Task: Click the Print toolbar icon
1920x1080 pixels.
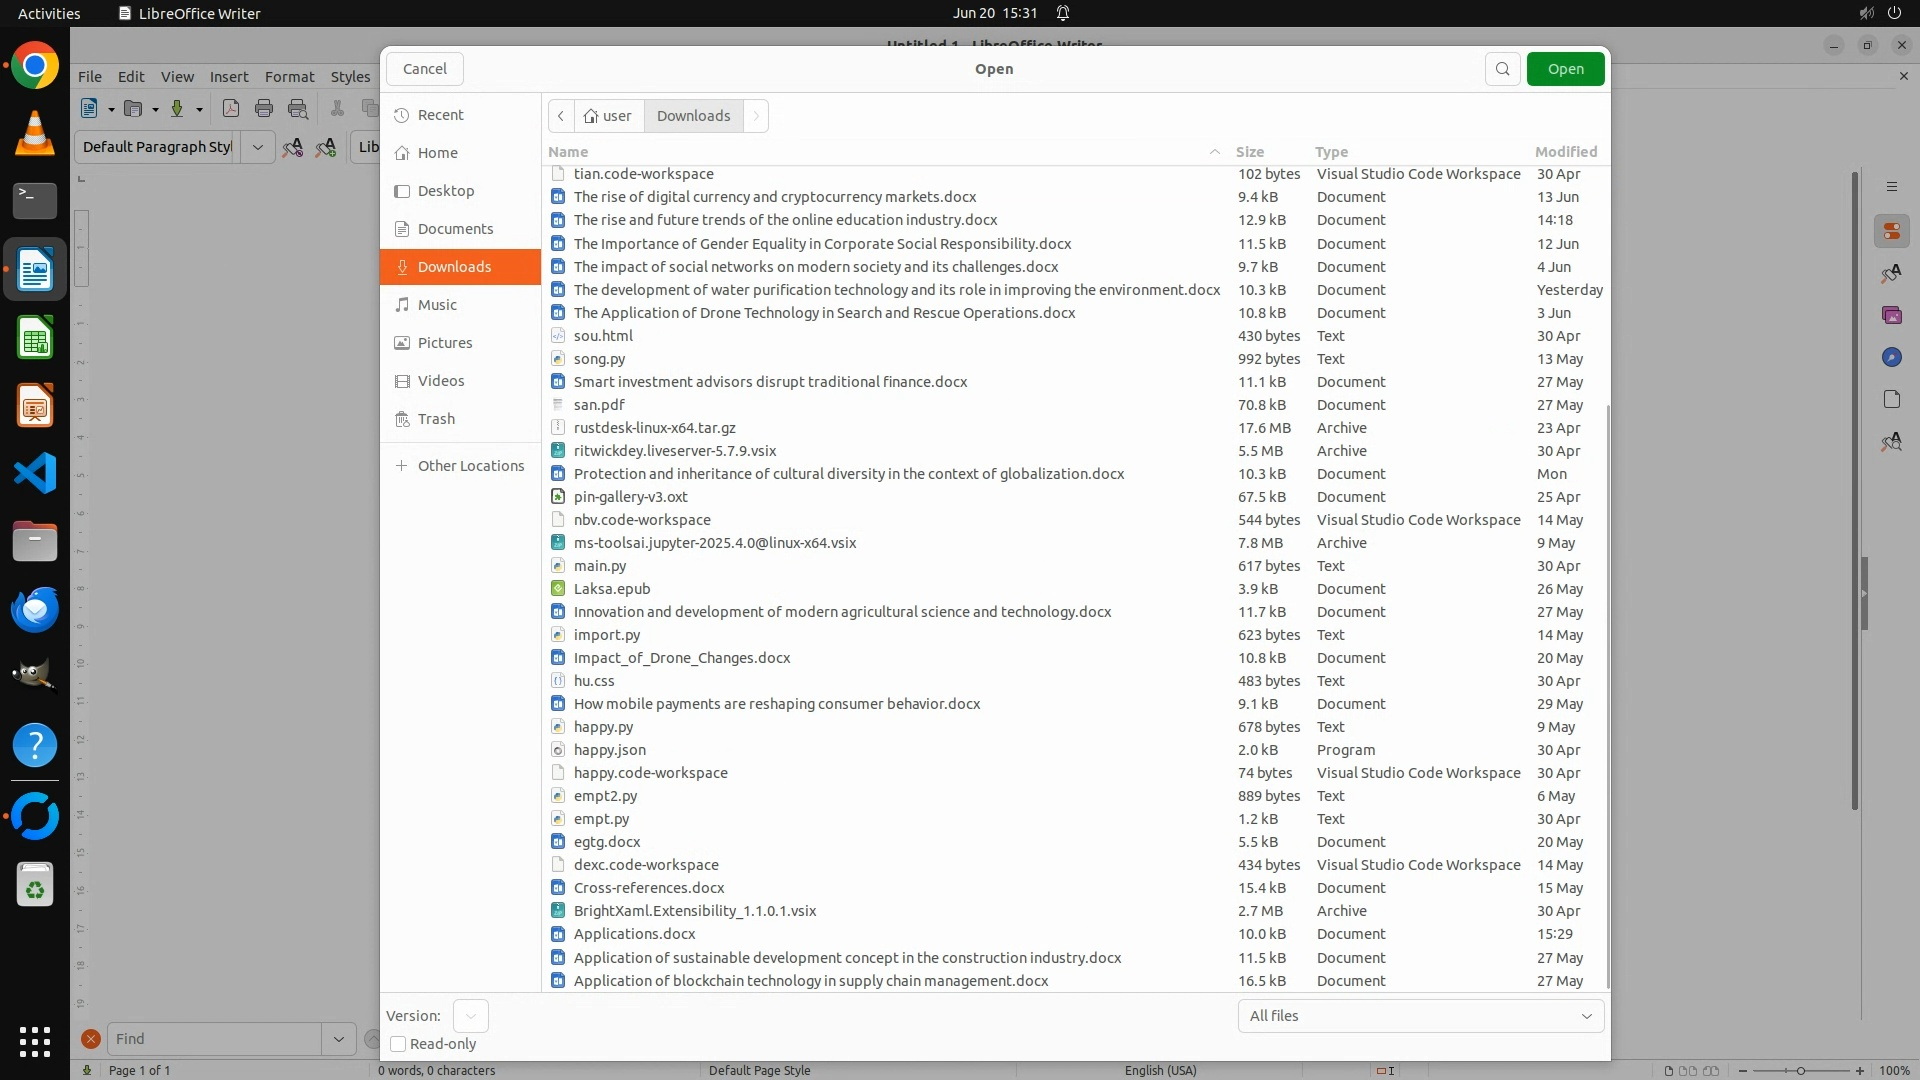Action: pyautogui.click(x=264, y=109)
